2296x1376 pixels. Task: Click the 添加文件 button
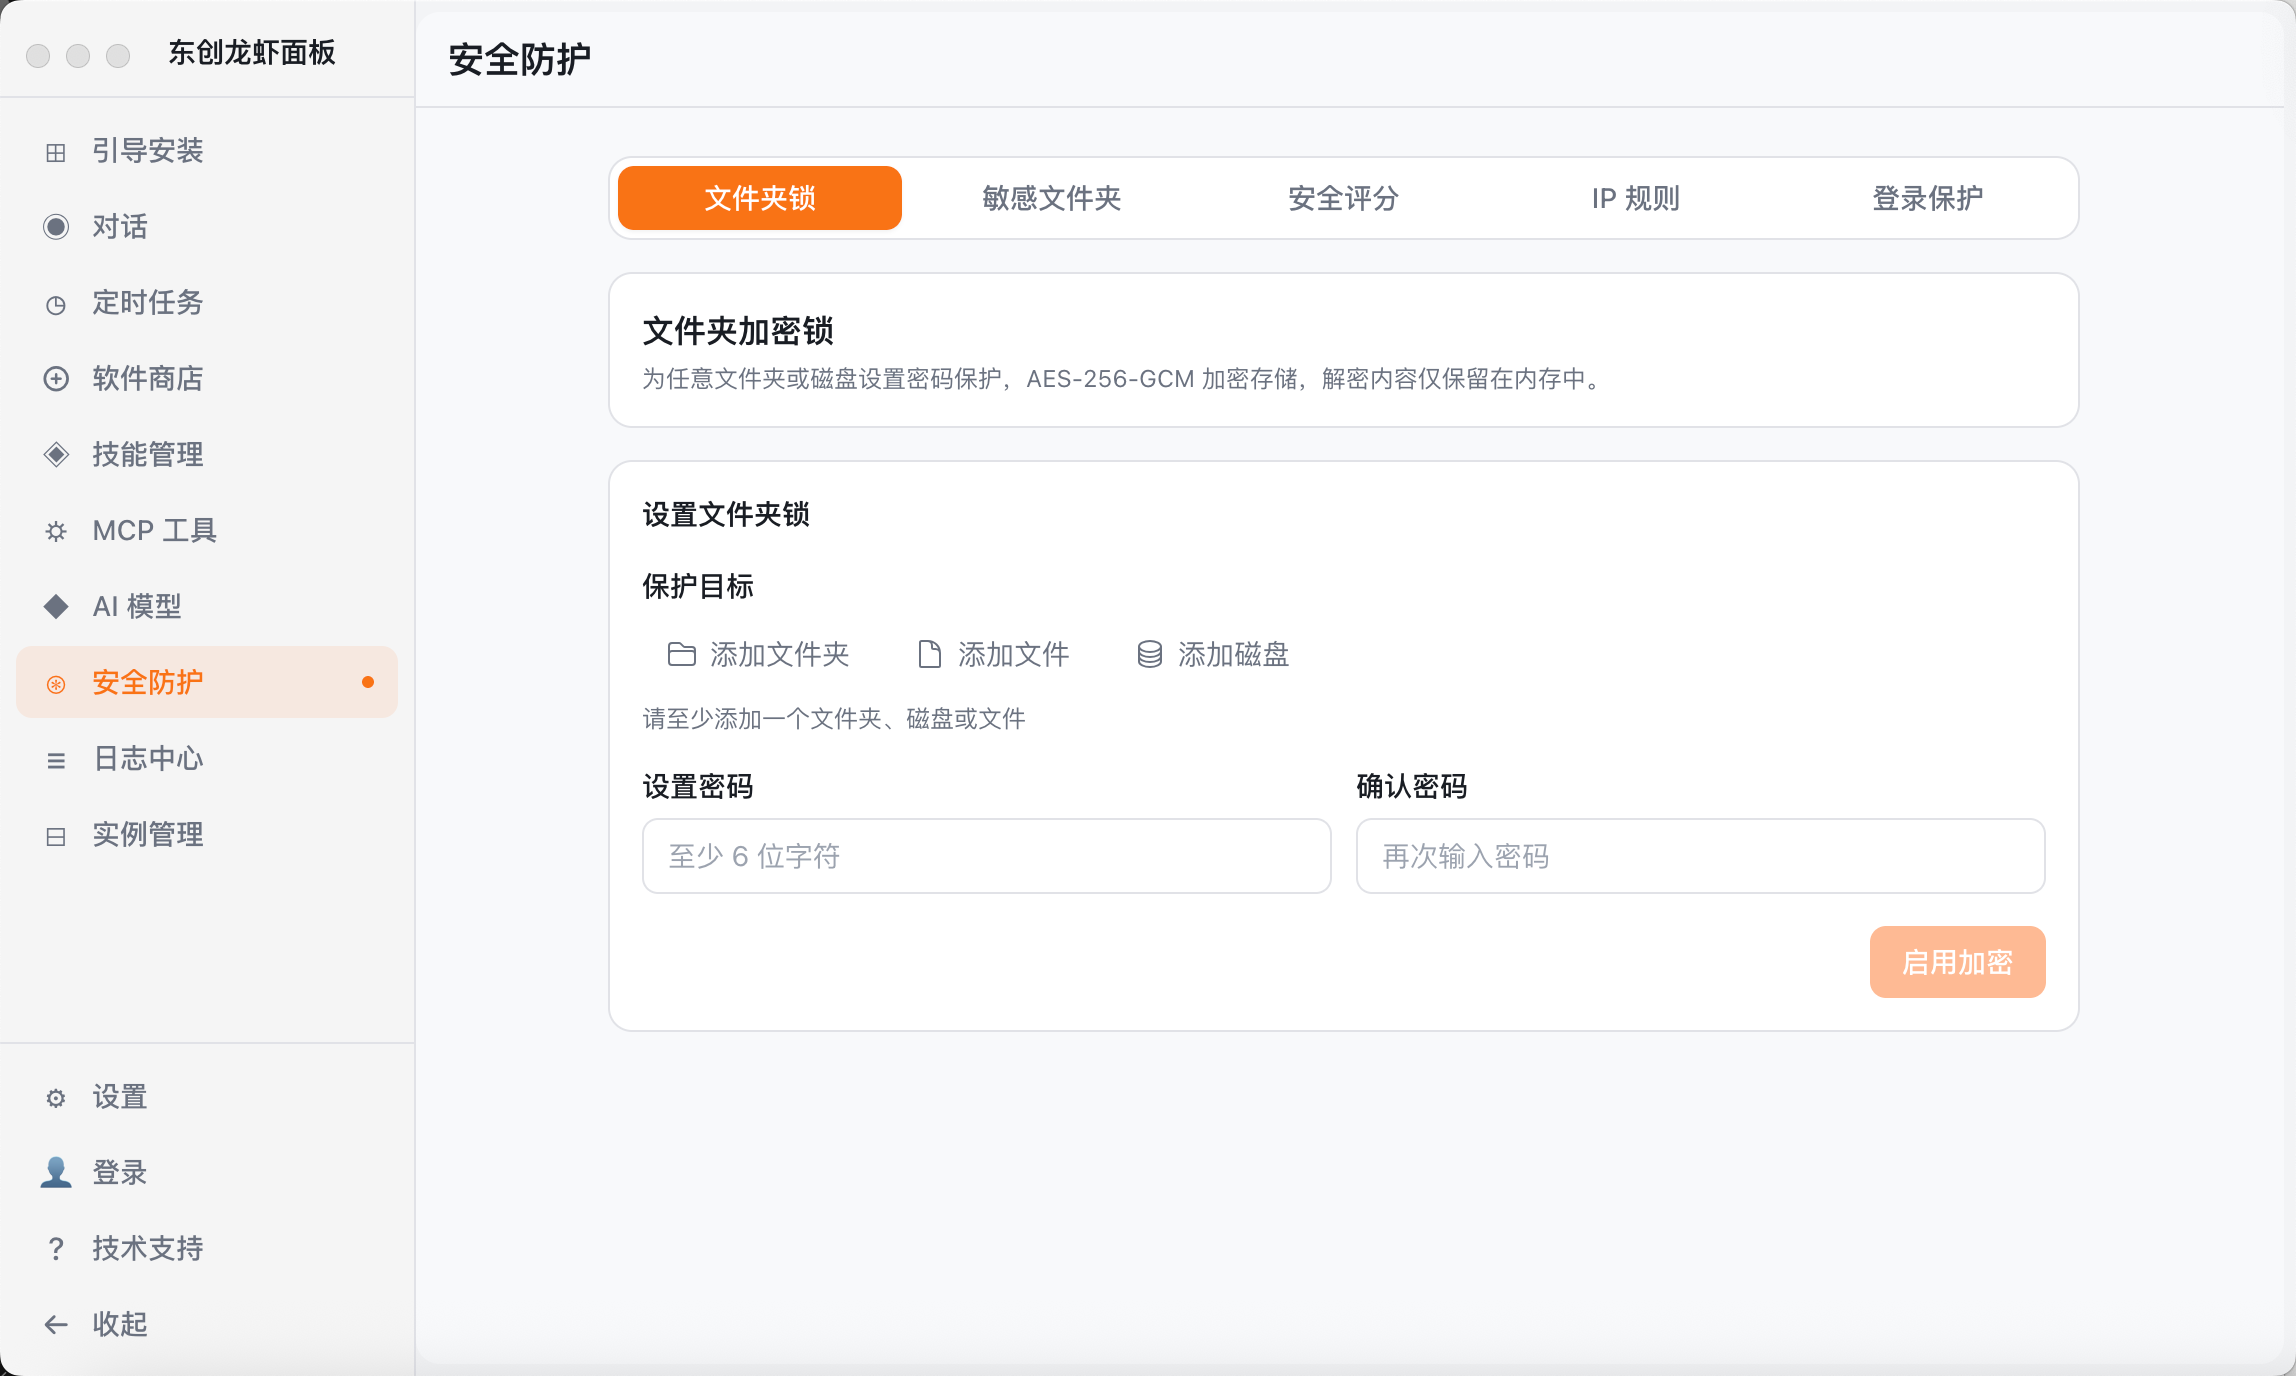[x=993, y=655]
